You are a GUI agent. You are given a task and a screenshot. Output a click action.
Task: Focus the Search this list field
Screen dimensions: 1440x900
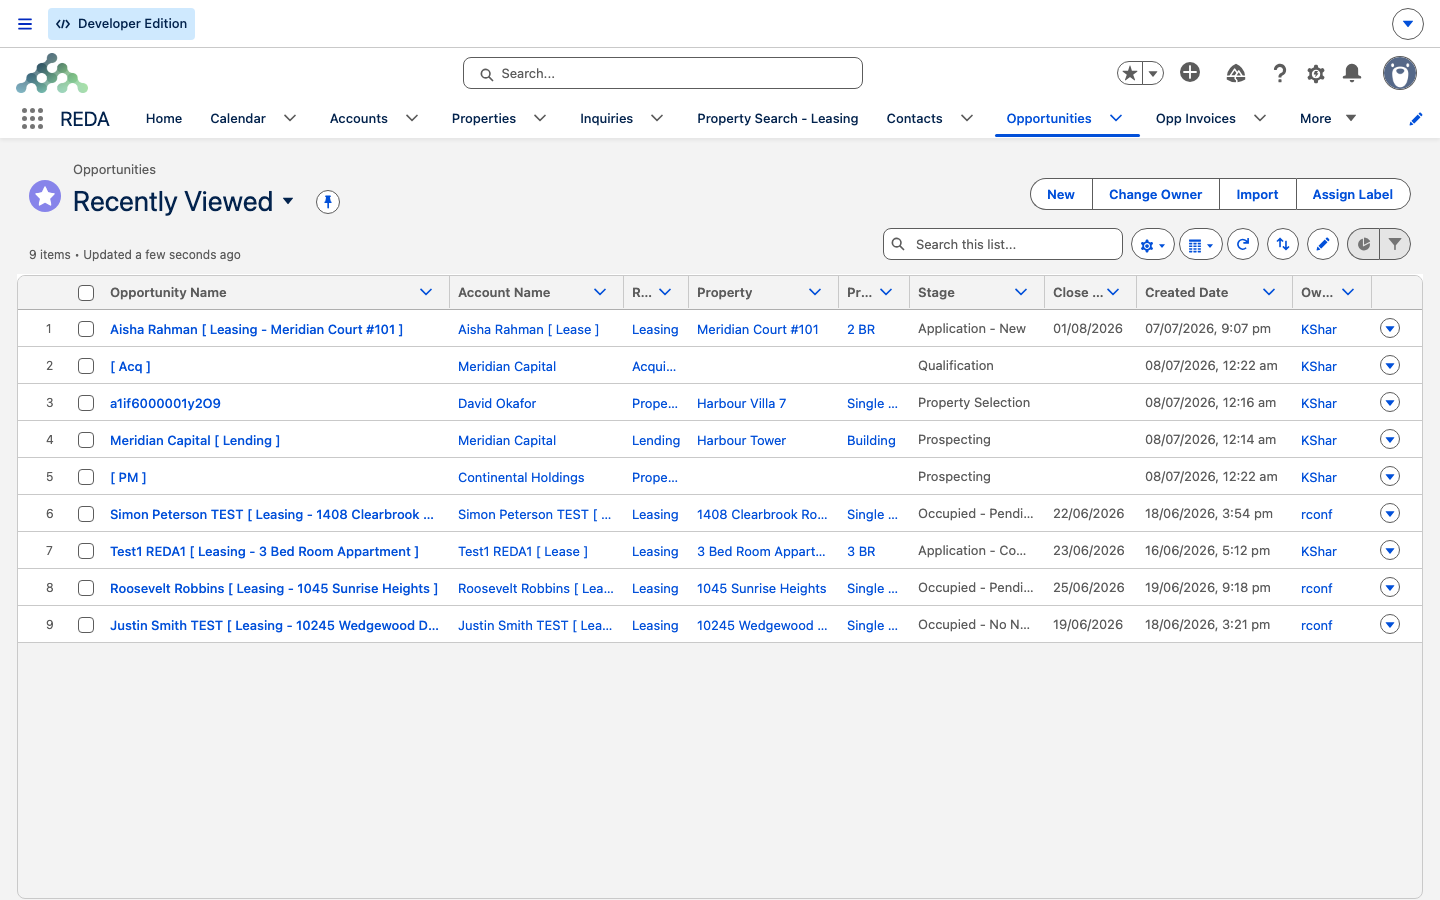[x=1003, y=244]
